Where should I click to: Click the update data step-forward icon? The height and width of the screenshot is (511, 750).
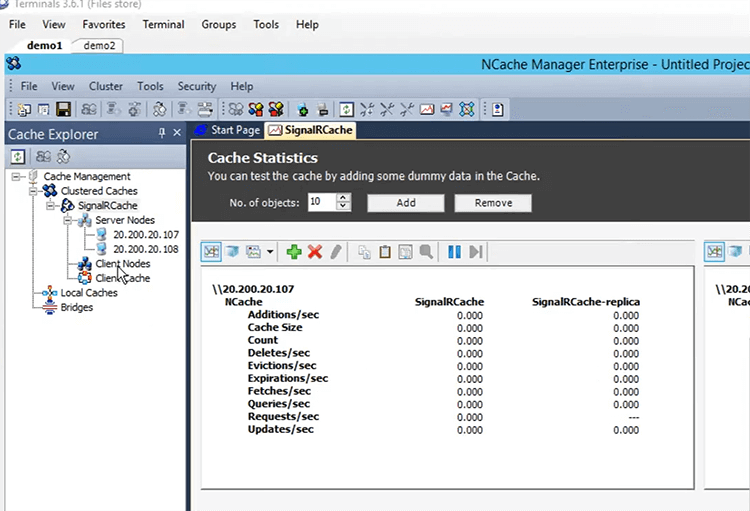tap(475, 252)
